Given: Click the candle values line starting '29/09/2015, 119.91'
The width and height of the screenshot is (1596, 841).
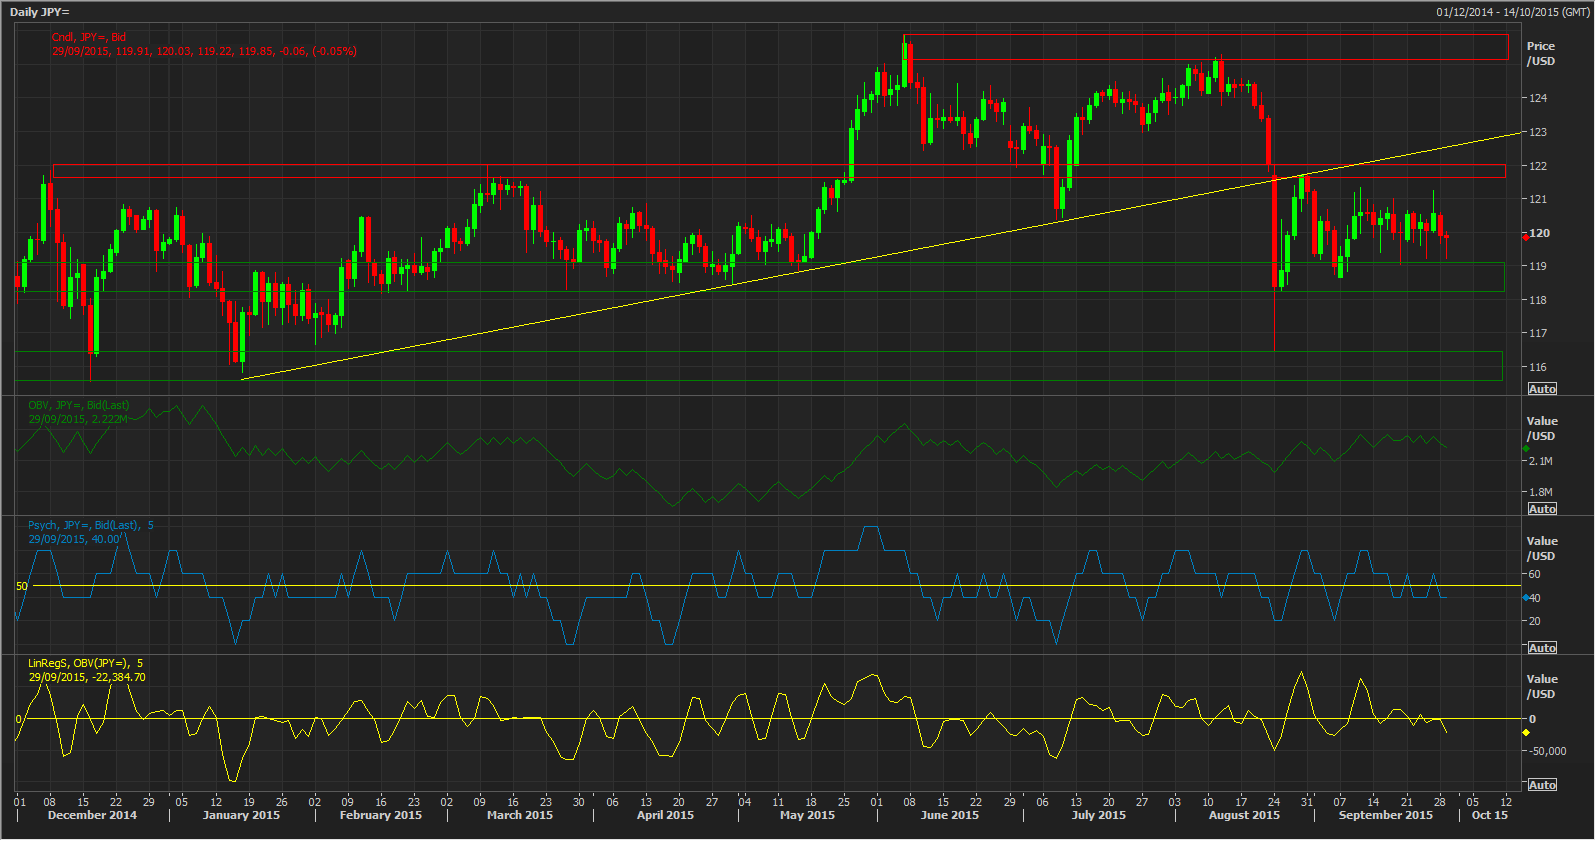Looking at the screenshot, I should (204, 51).
